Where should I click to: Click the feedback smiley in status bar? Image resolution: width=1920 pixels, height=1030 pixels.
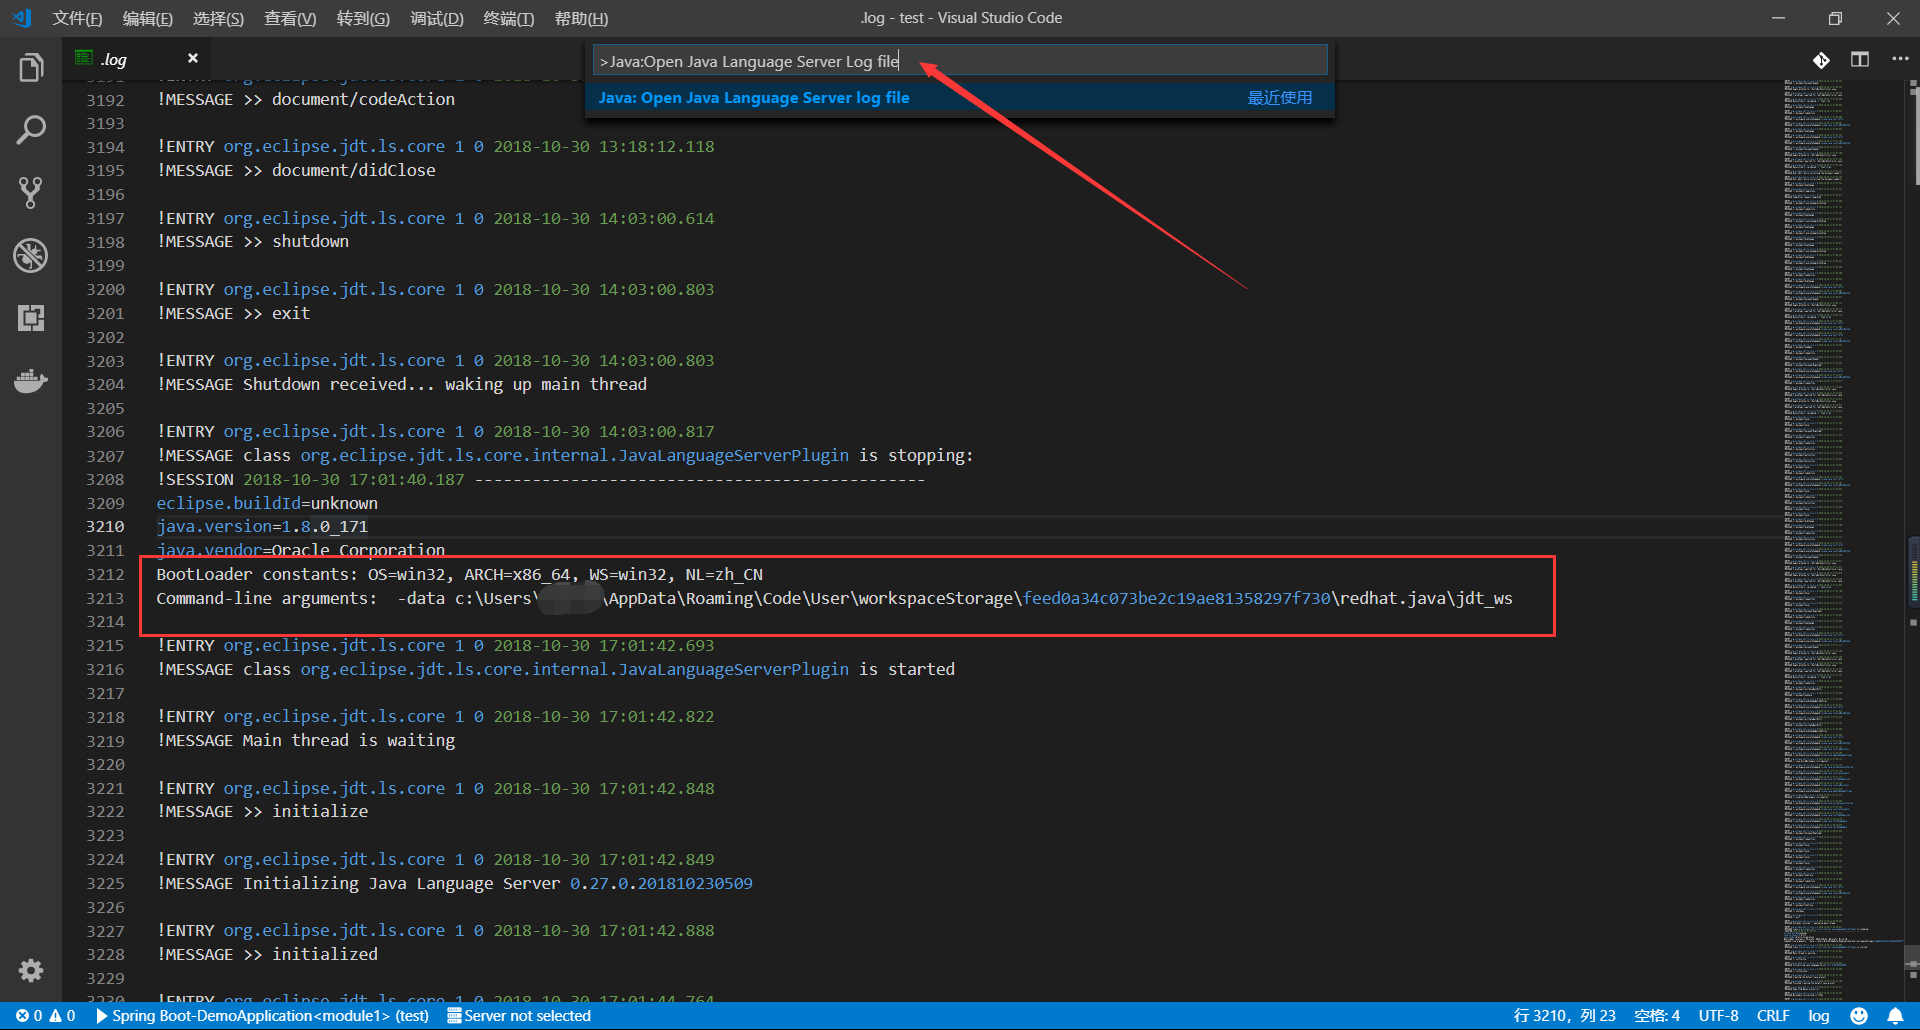click(1858, 1015)
